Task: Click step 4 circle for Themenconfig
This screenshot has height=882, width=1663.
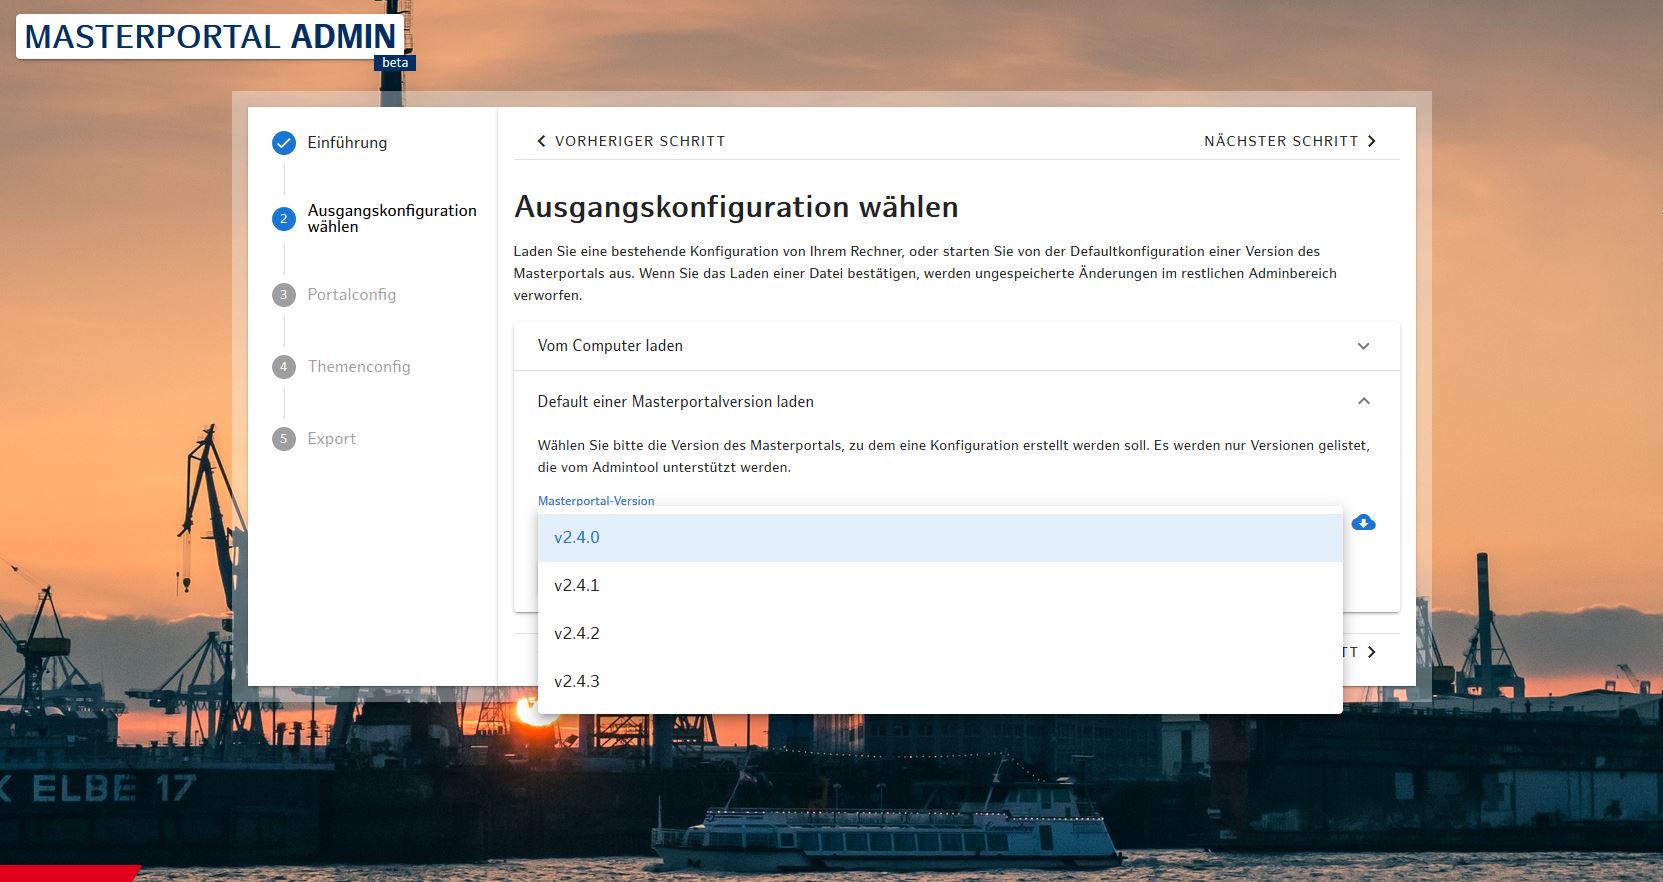Action: 284,367
